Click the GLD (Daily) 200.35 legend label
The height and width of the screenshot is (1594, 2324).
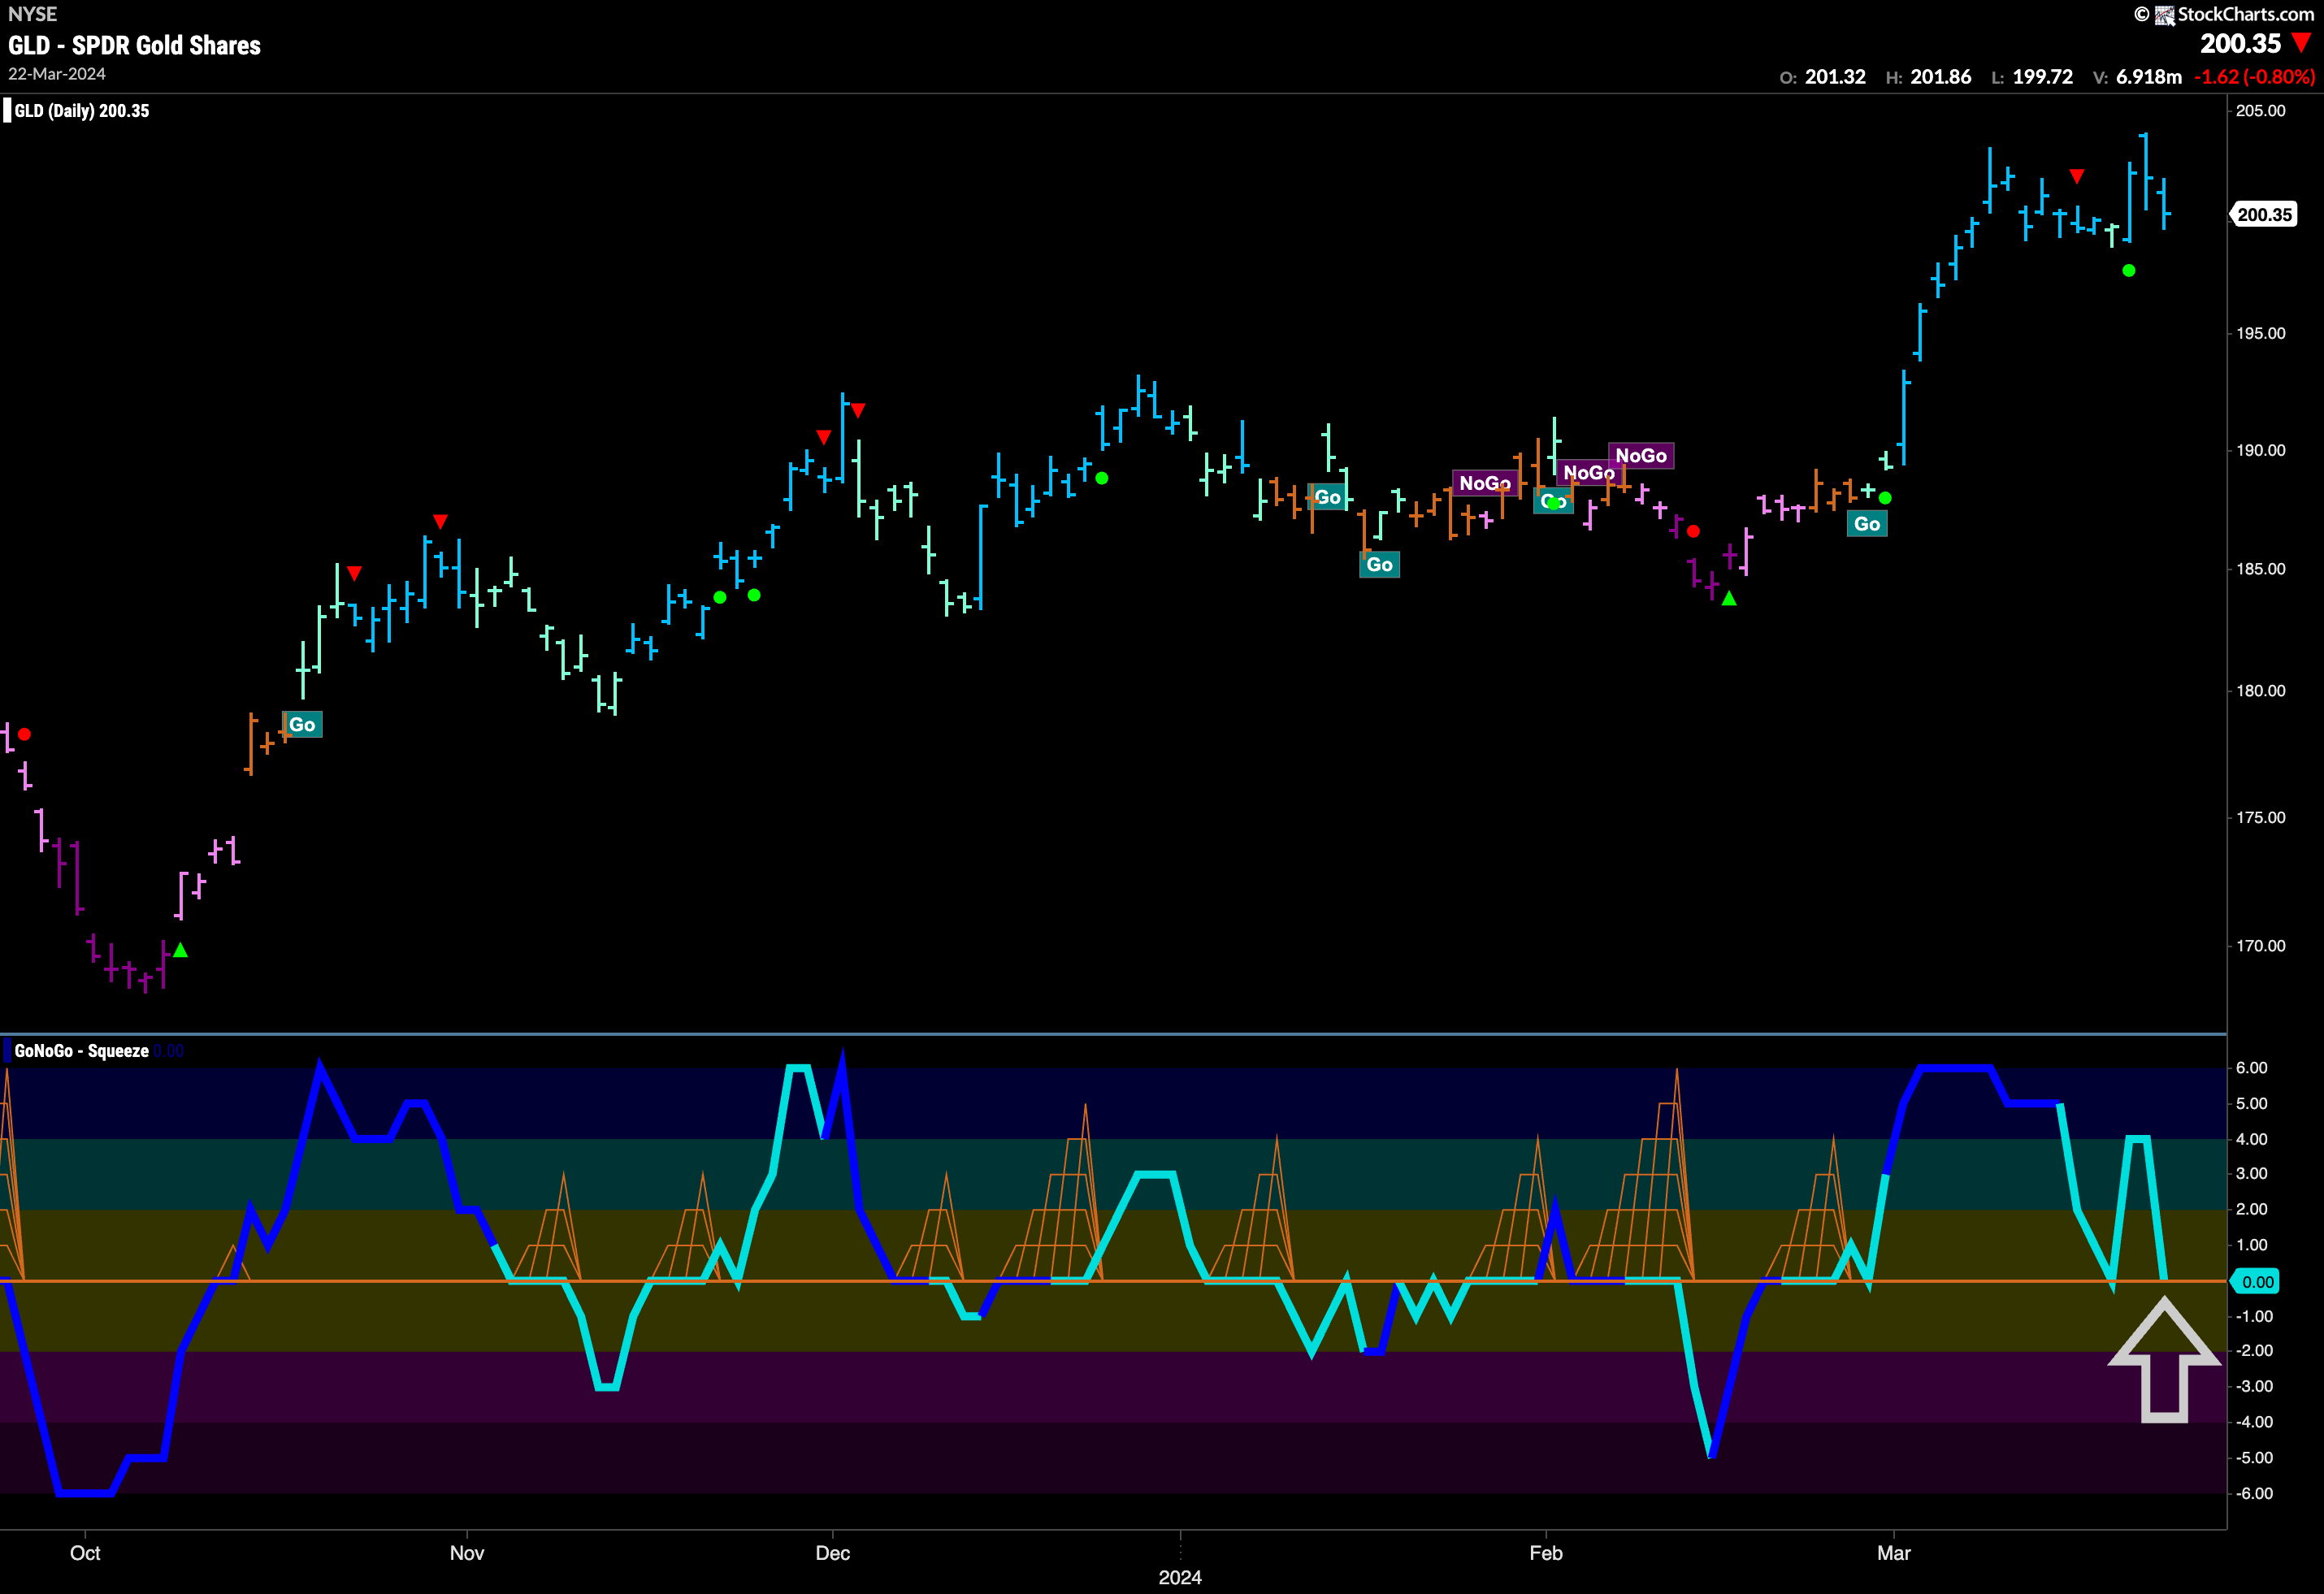[x=81, y=111]
